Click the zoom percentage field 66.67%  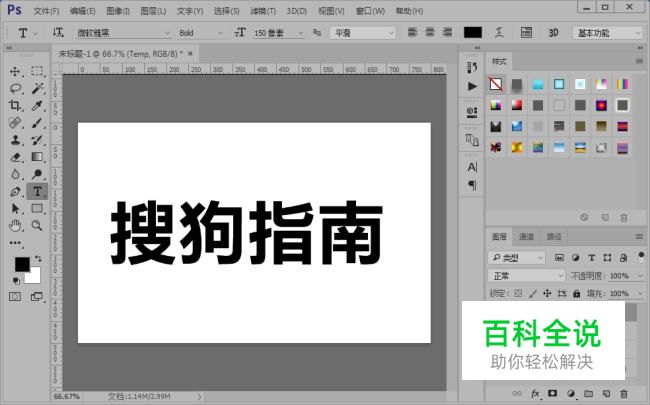click(x=67, y=397)
